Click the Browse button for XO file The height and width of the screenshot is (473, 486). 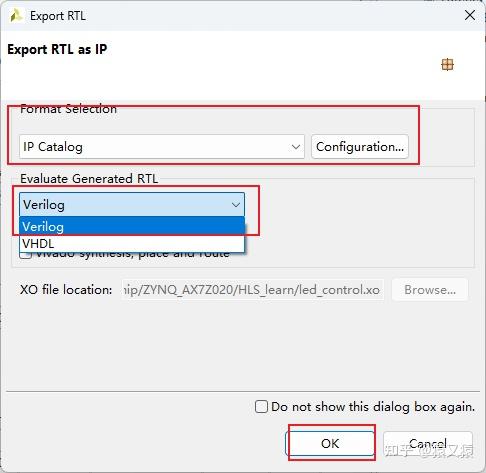point(430,290)
